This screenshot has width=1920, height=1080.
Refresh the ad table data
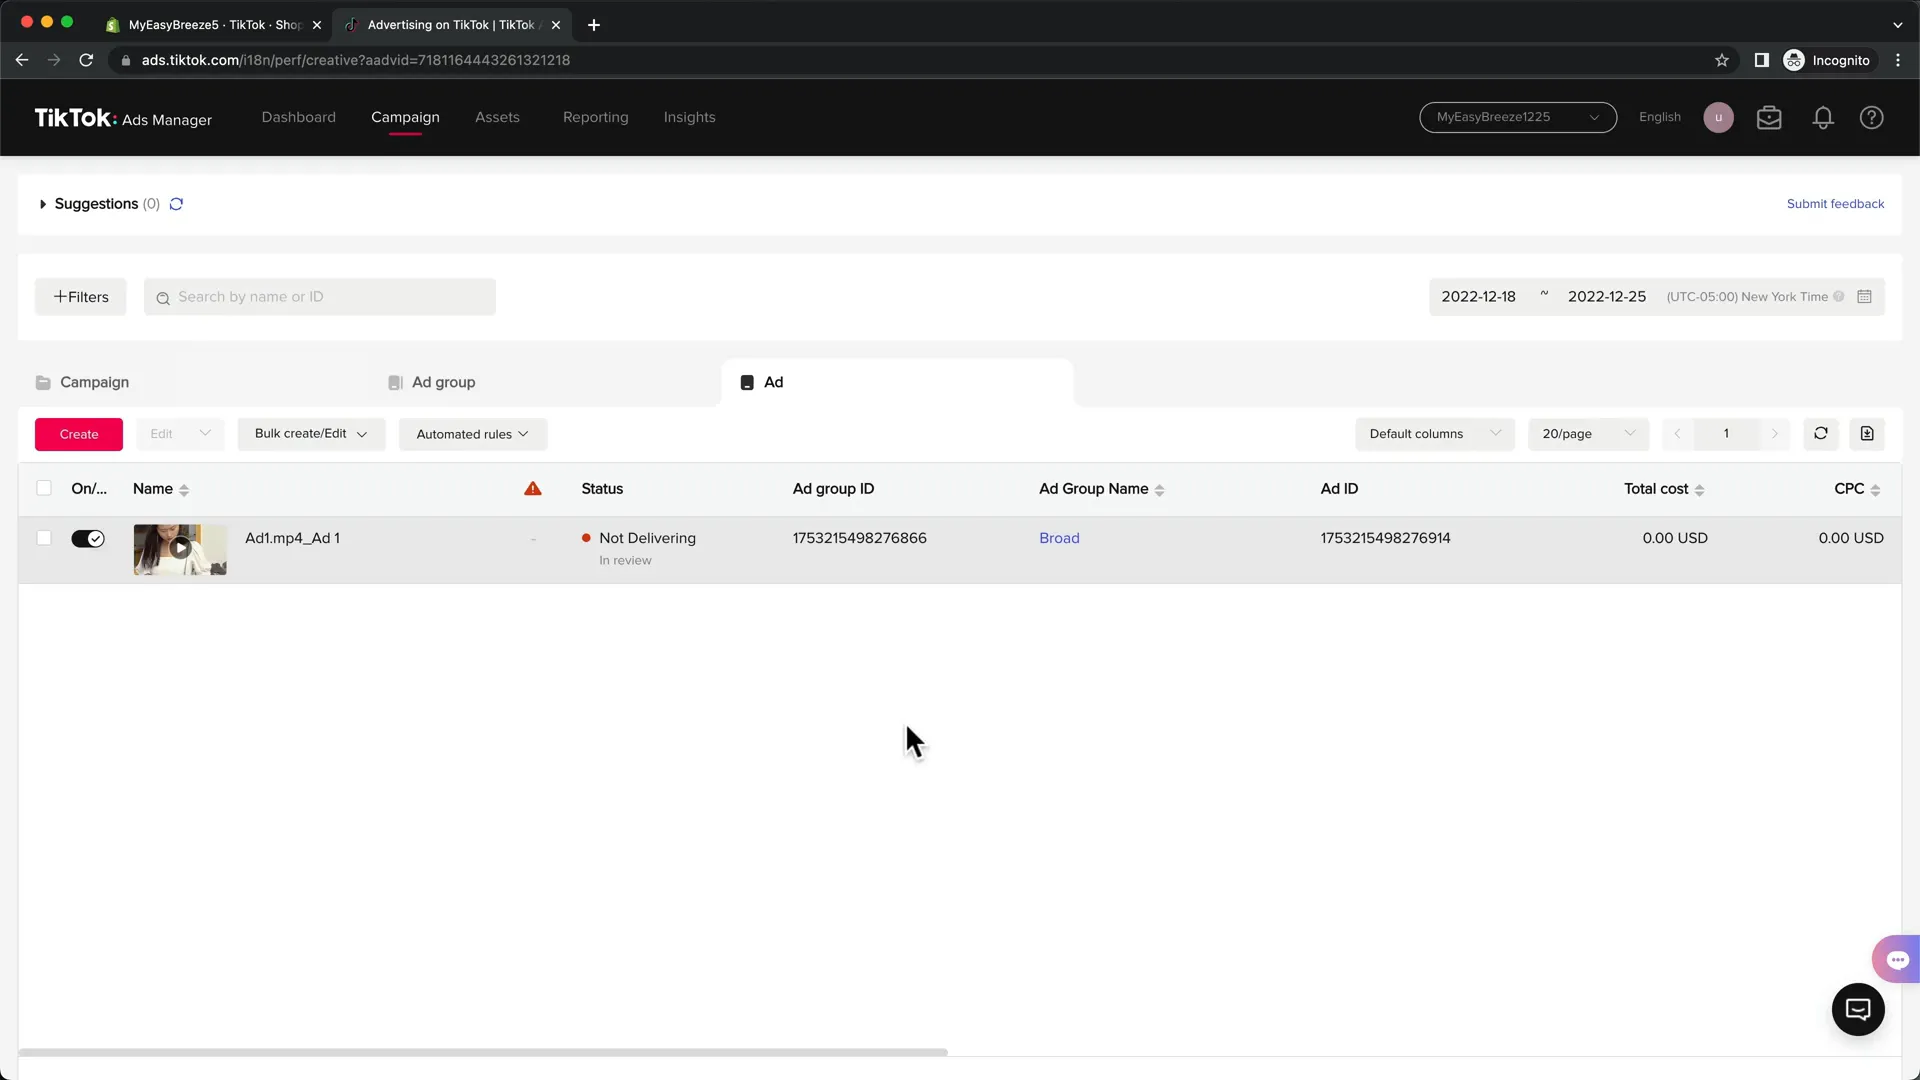tap(1821, 434)
